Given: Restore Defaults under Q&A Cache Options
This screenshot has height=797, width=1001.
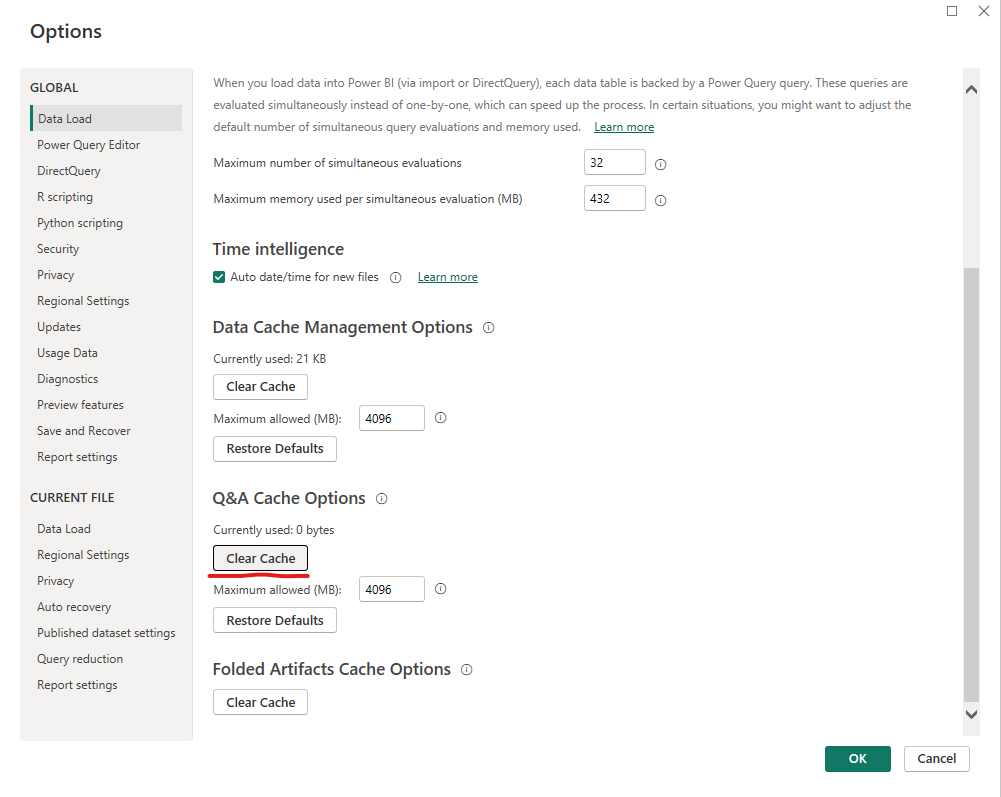Looking at the screenshot, I should click(275, 620).
